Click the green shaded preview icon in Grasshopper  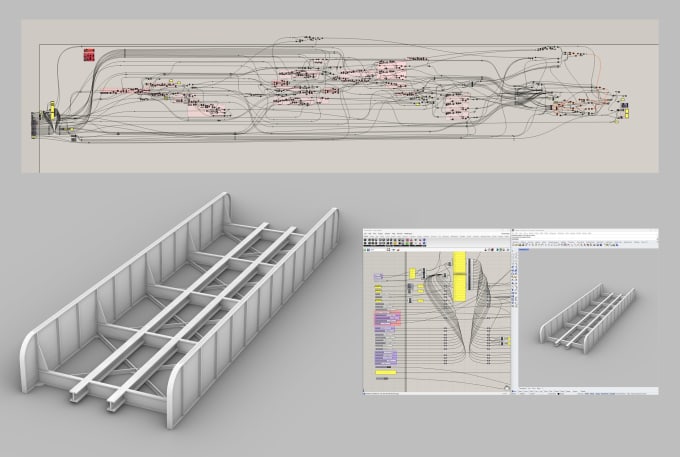(x=501, y=250)
